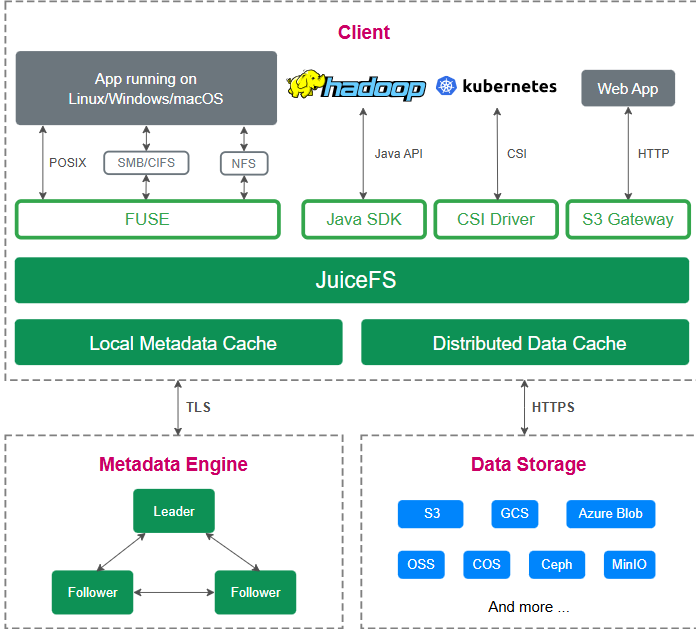Click the Distributed Data Cache block
Viewport: 696px width, 635px height.
pos(525,342)
